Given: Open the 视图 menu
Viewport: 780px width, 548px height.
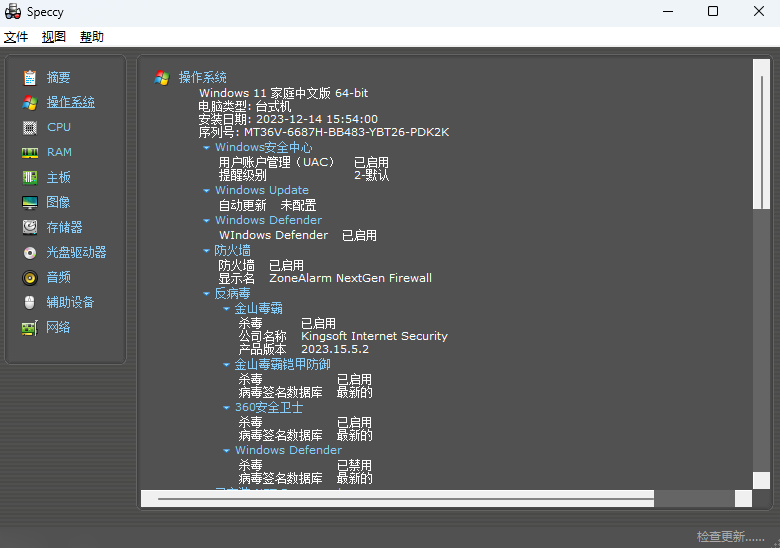Looking at the screenshot, I should pyautogui.click(x=54, y=37).
